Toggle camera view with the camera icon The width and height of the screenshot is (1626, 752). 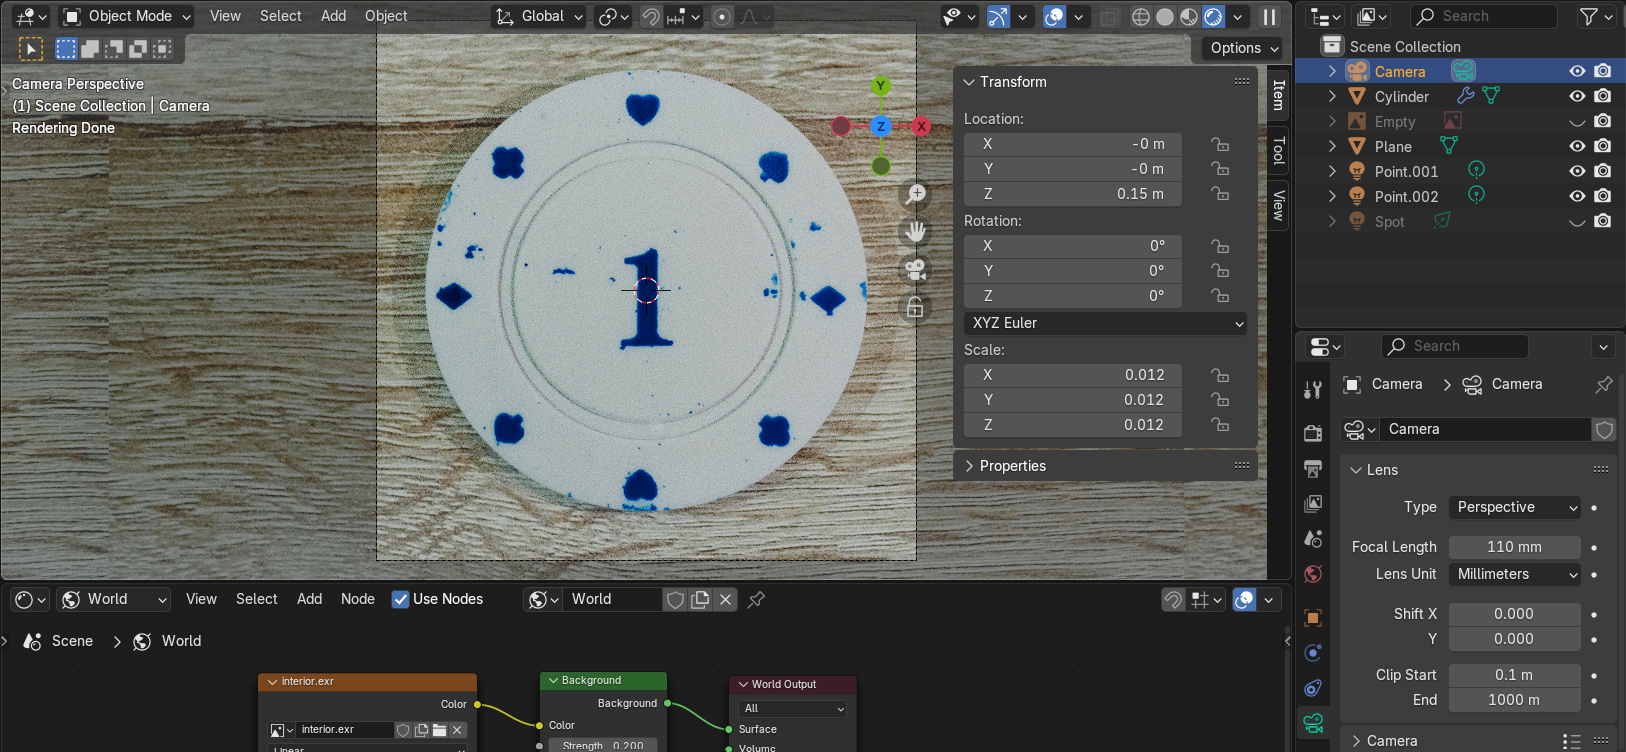[915, 270]
